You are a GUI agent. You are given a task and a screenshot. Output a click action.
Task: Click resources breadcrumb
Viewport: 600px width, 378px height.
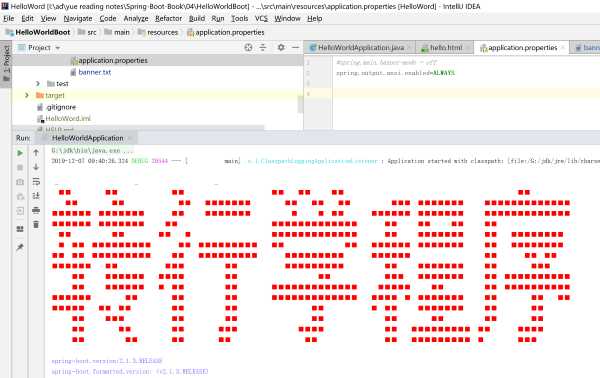click(x=158, y=33)
